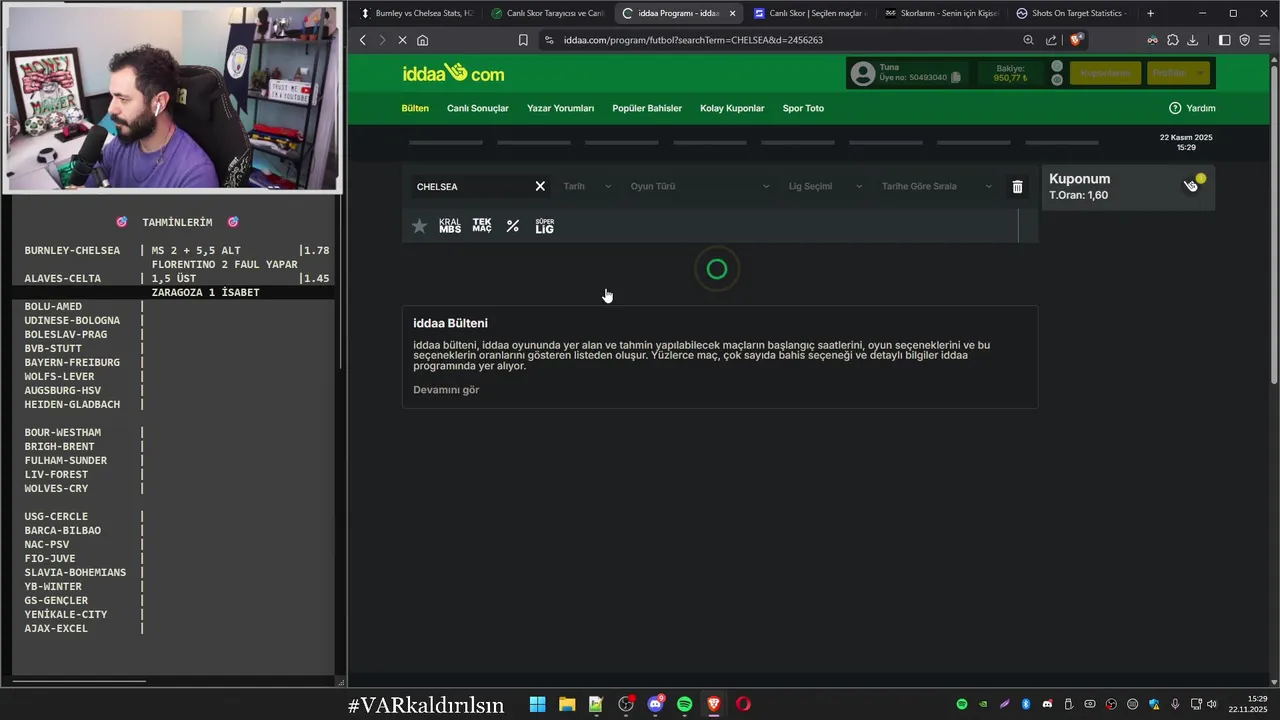The width and height of the screenshot is (1280, 720).
Task: Click the Brave taskbar icon
Action: point(714,704)
